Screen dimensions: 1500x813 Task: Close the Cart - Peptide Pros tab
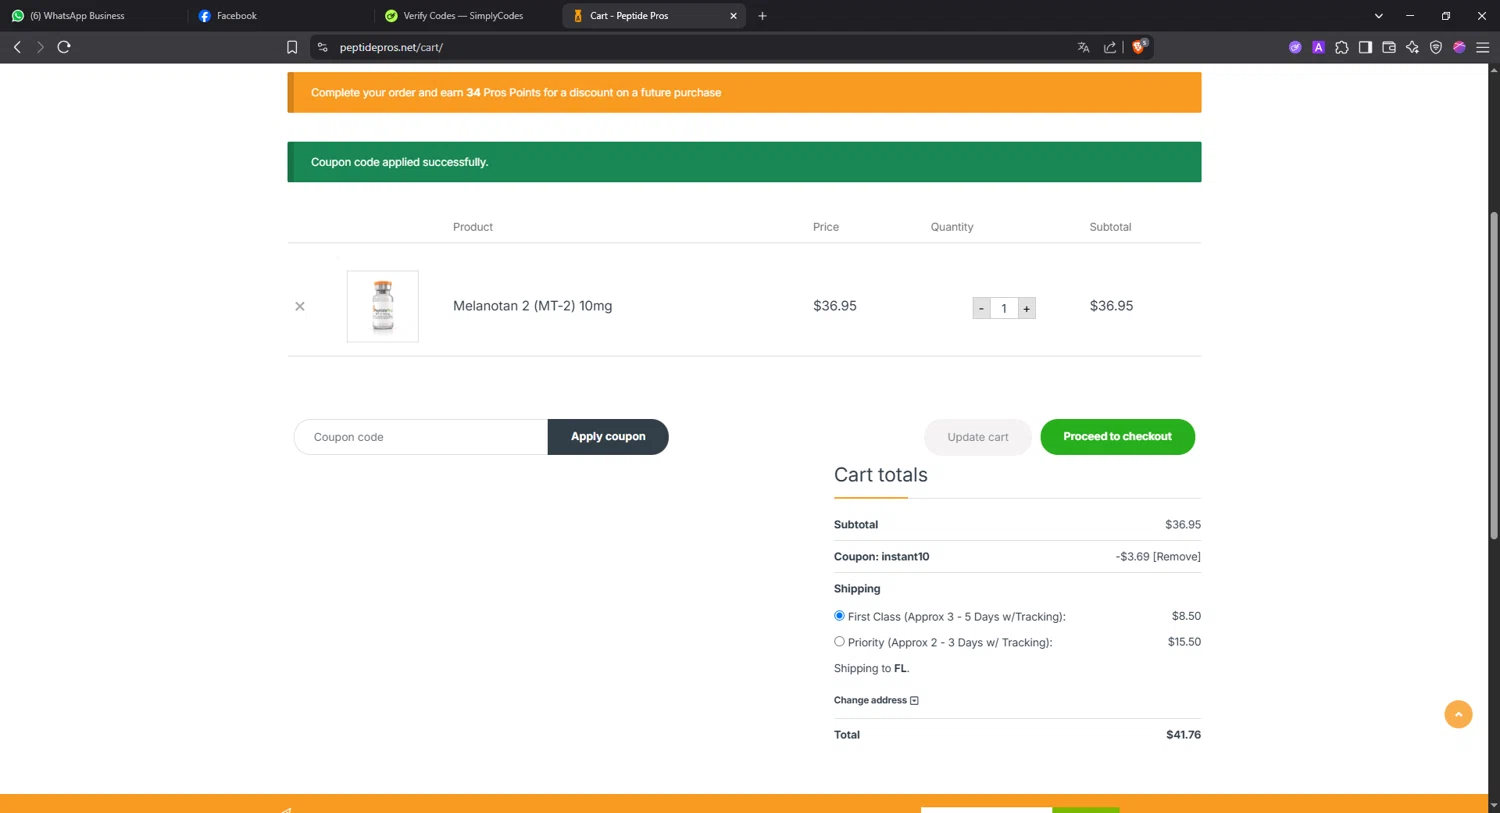[x=733, y=16]
